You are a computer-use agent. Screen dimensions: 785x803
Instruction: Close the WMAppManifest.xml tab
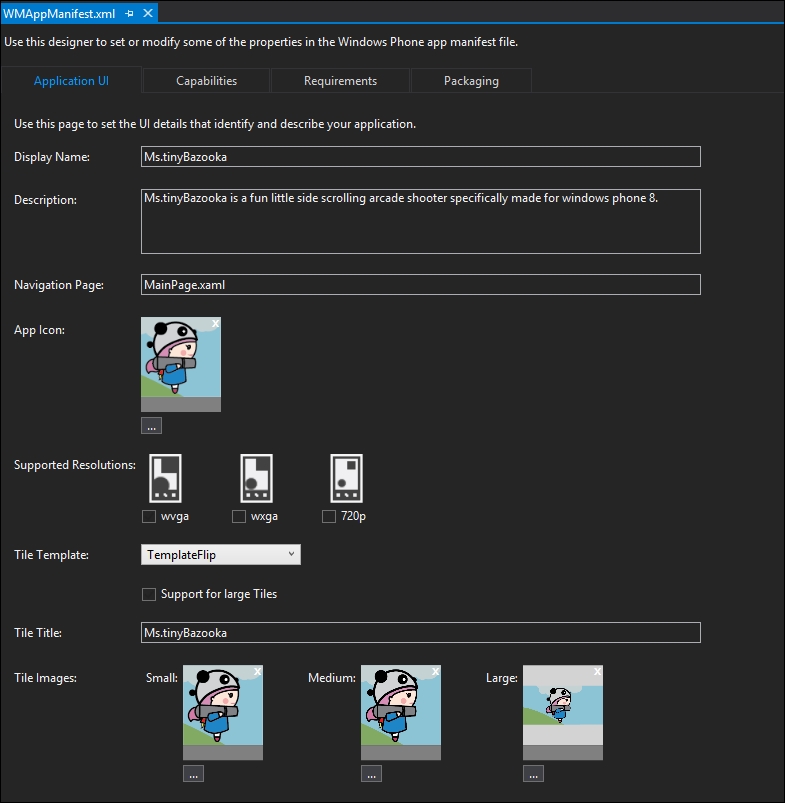pyautogui.click(x=148, y=13)
